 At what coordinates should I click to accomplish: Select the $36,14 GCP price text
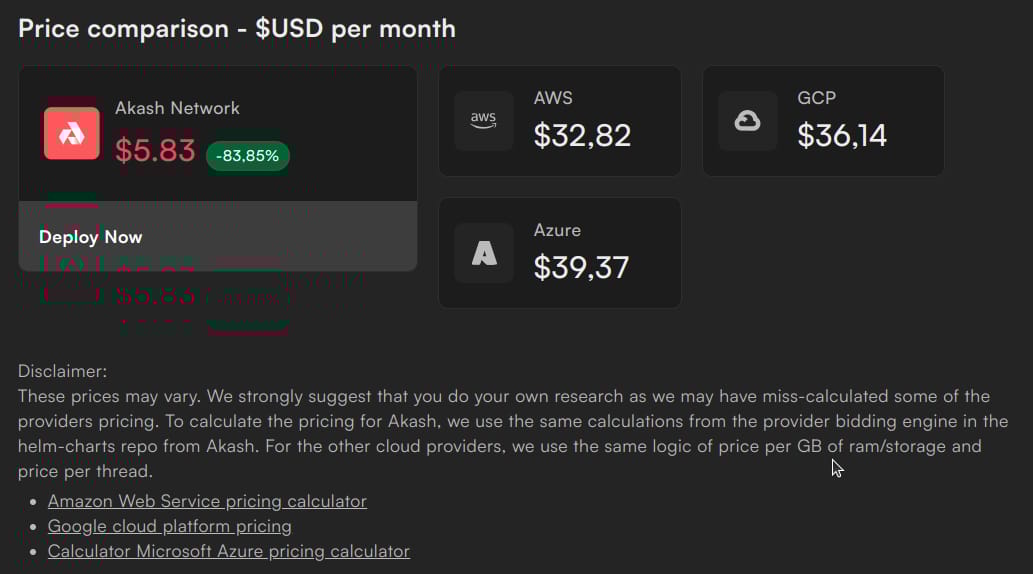842,135
